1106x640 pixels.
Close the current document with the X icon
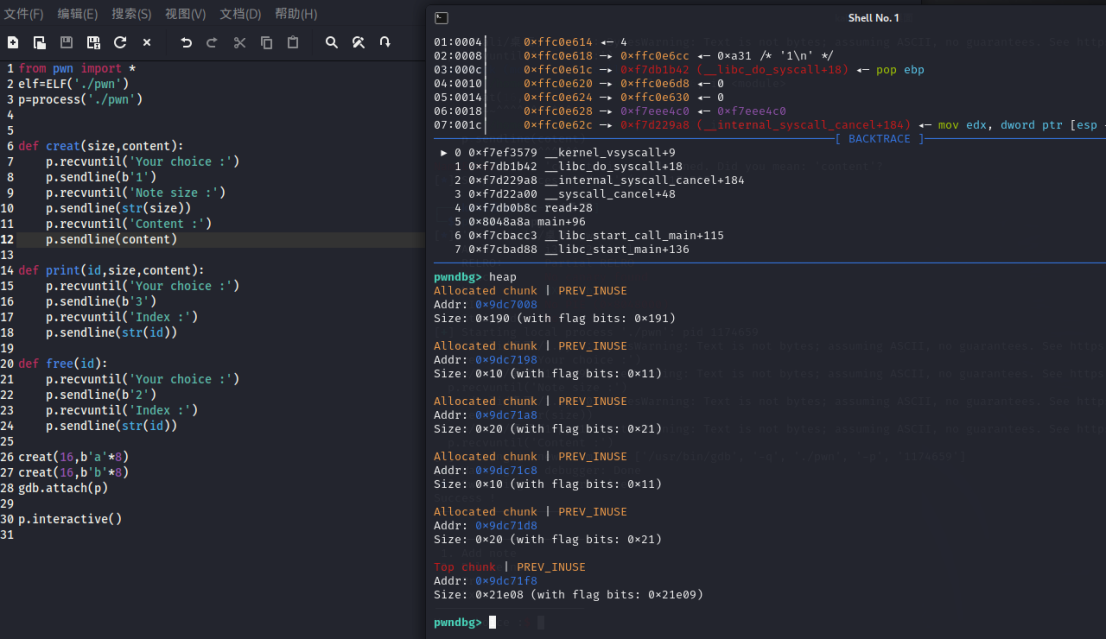147,43
